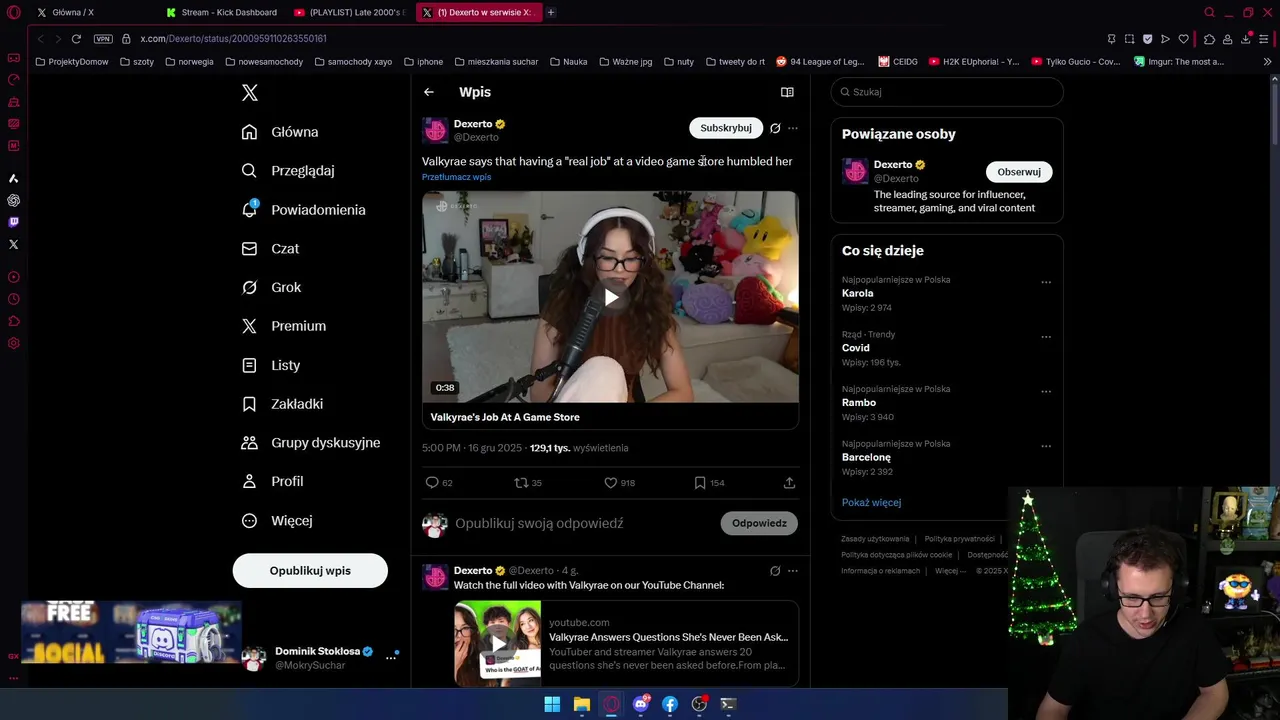The width and height of the screenshot is (1280, 720).
Task: Open Grok in the navigation
Action: 272,287
